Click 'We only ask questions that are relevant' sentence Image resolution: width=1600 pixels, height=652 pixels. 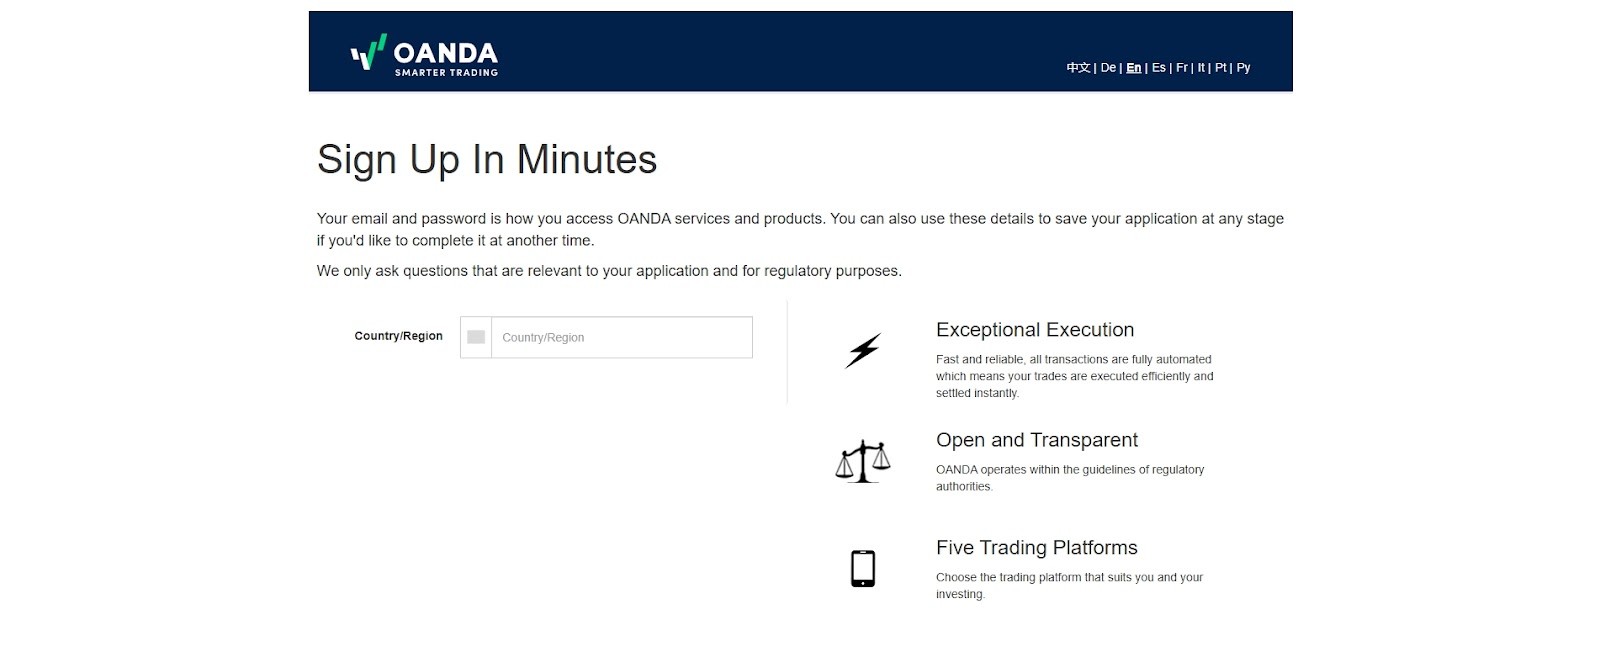609,271
